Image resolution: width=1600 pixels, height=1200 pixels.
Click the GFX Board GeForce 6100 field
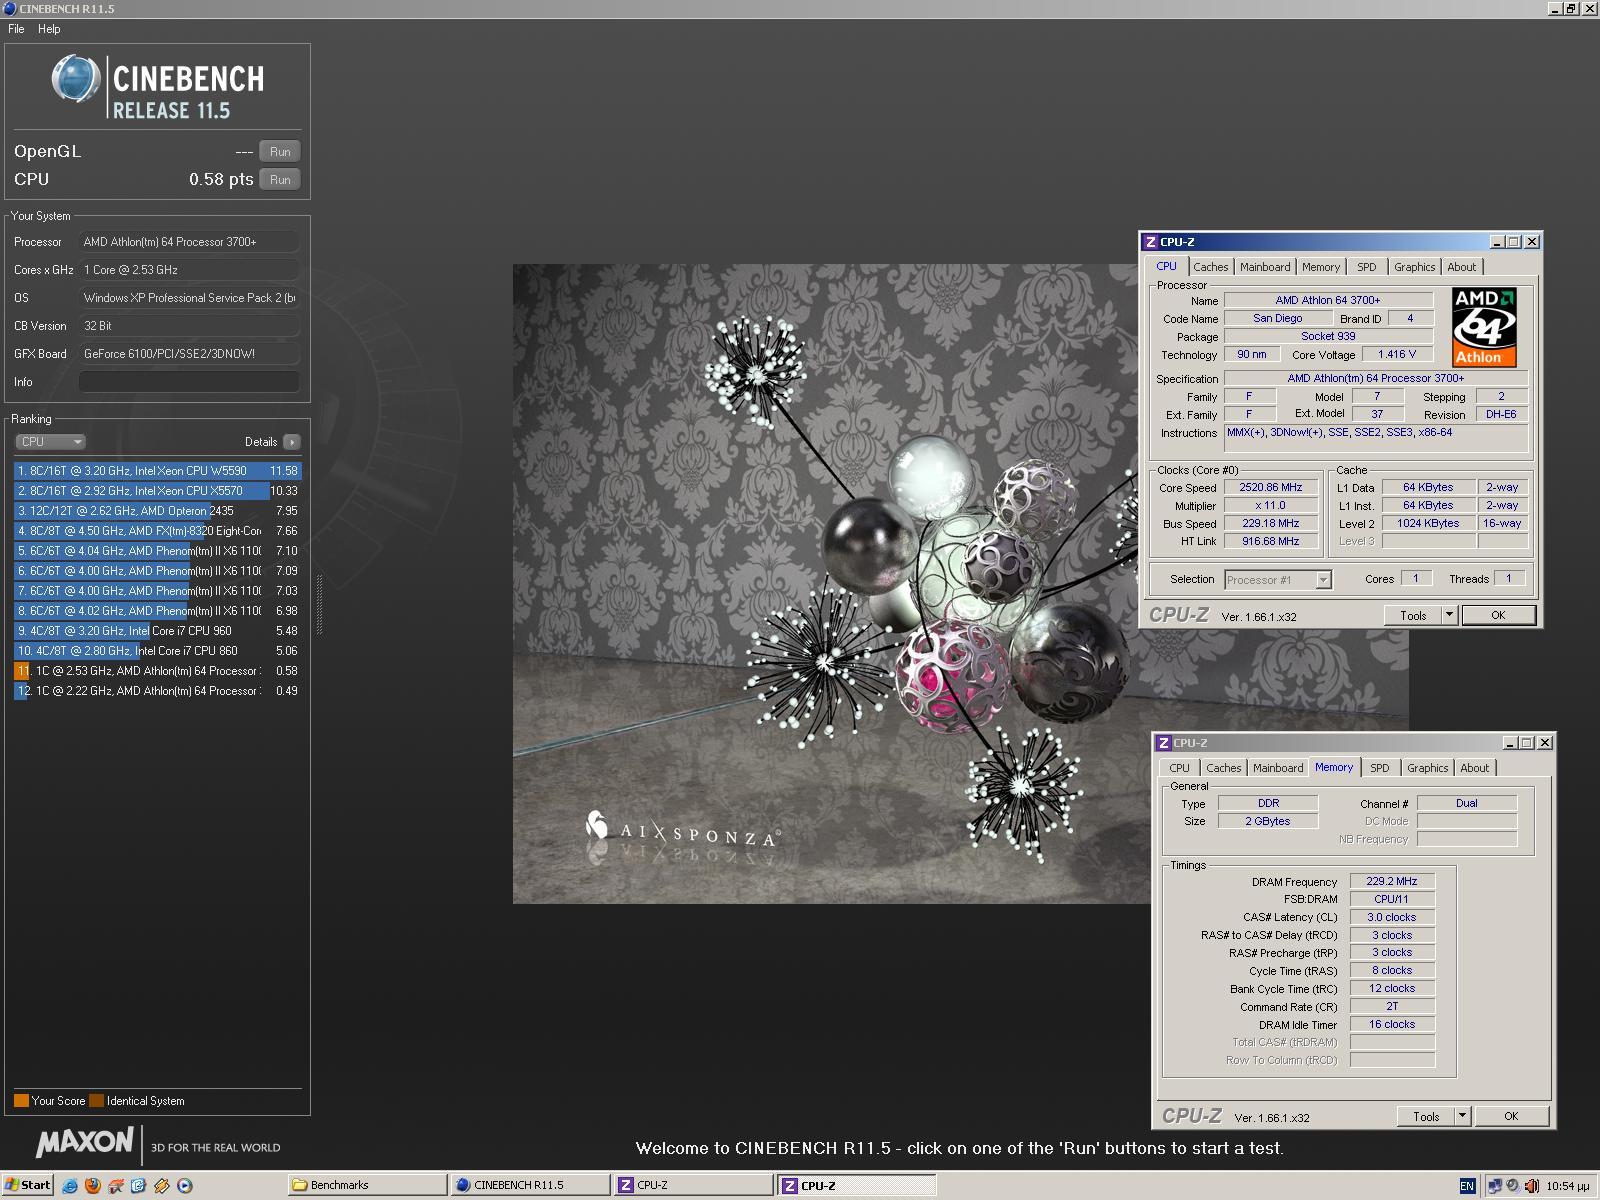click(189, 354)
